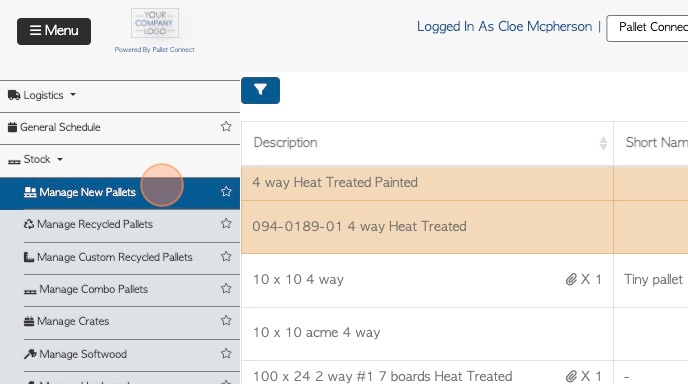Star the Manage Recycled Pallets entry
Screen dimensions: 688x384
[226, 223]
